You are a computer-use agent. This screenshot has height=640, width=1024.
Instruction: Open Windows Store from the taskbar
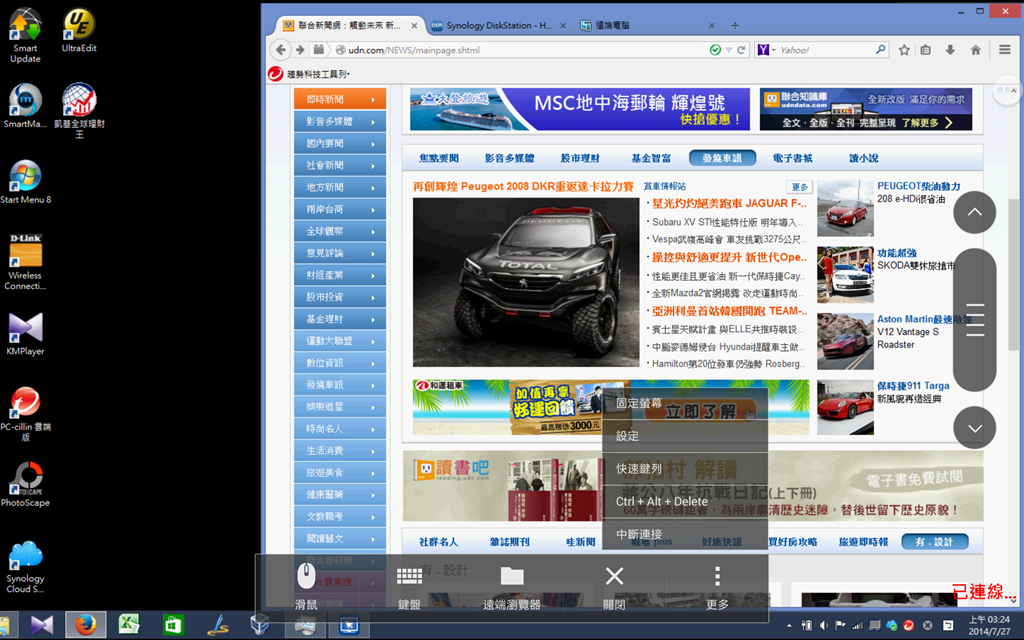click(x=173, y=625)
